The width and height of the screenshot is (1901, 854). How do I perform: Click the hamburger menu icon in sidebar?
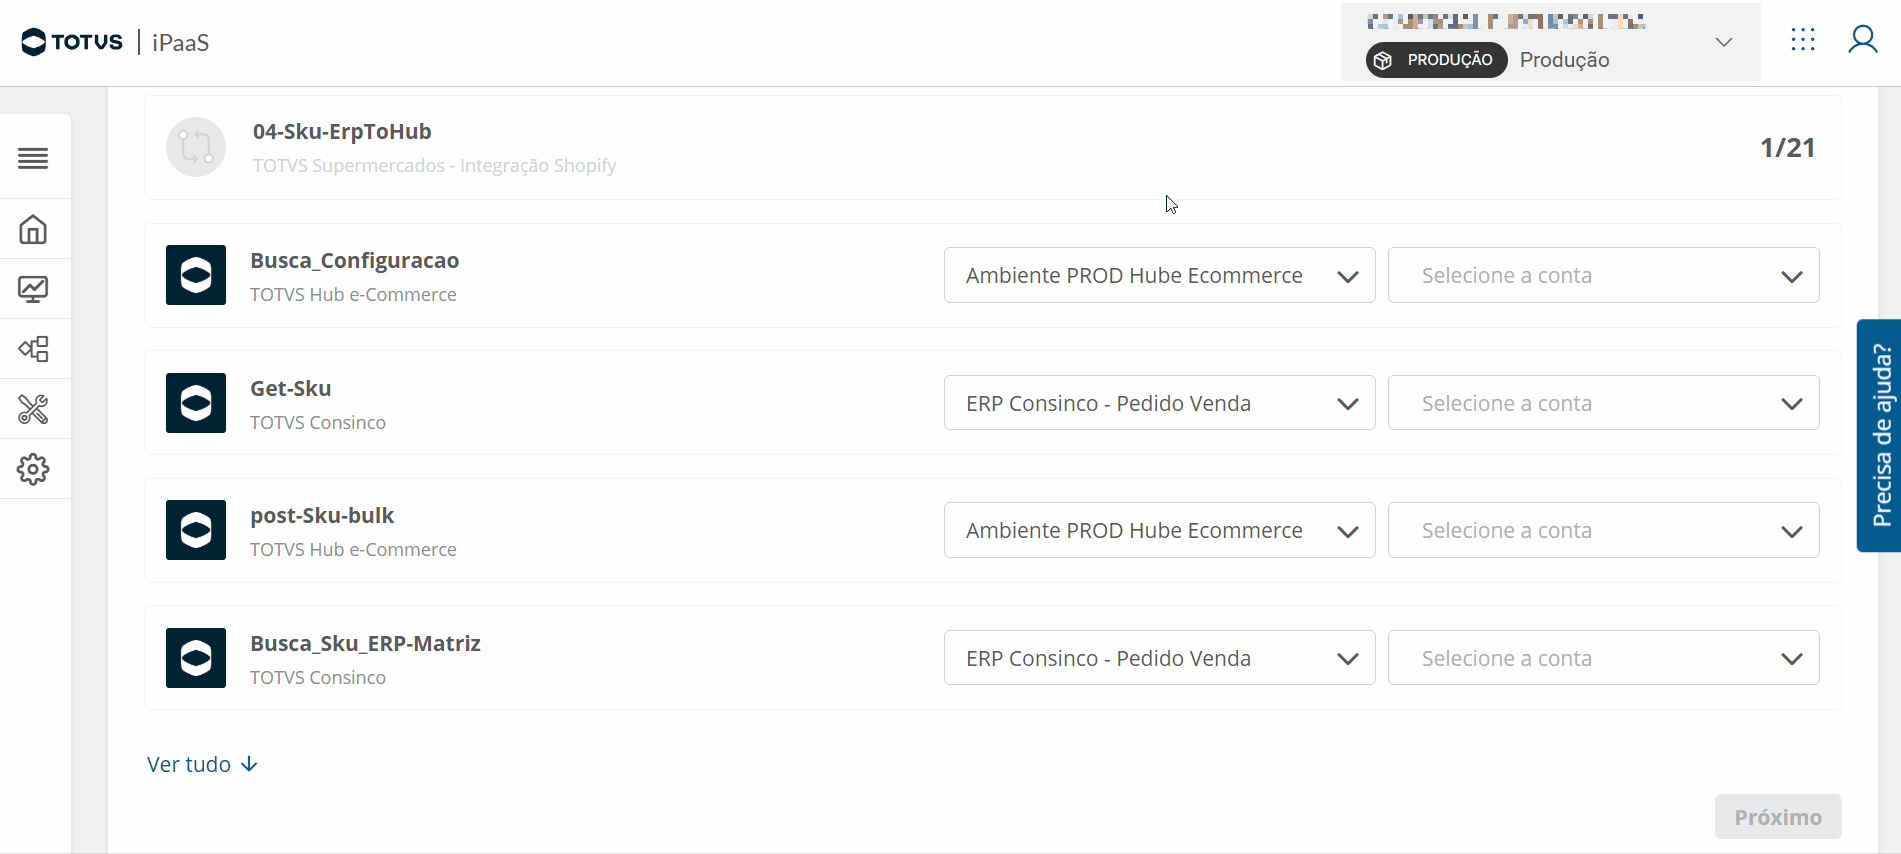[x=33, y=158]
